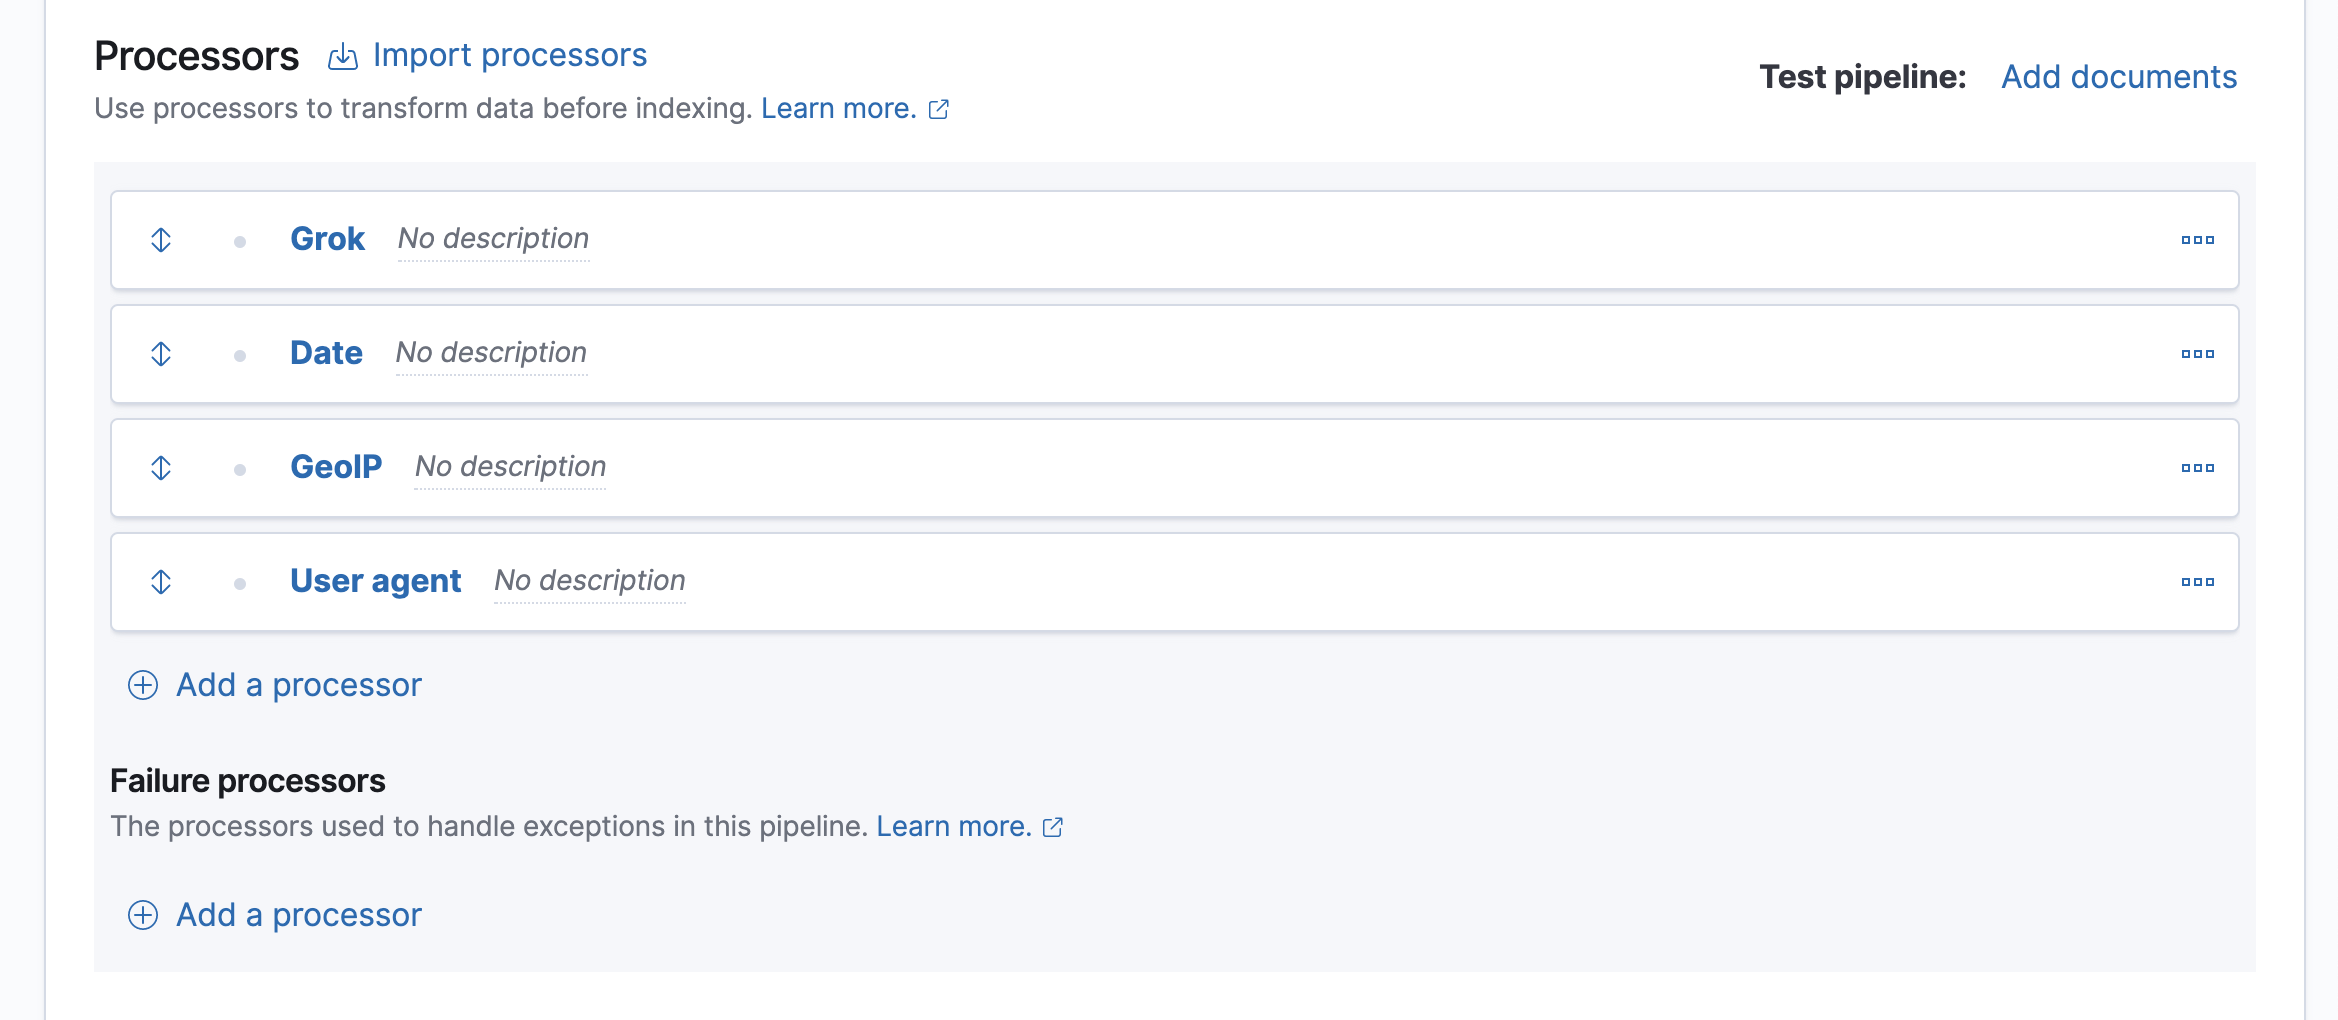The width and height of the screenshot is (2338, 1020).
Task: Click the Grok processor move handle icon
Action: point(161,240)
